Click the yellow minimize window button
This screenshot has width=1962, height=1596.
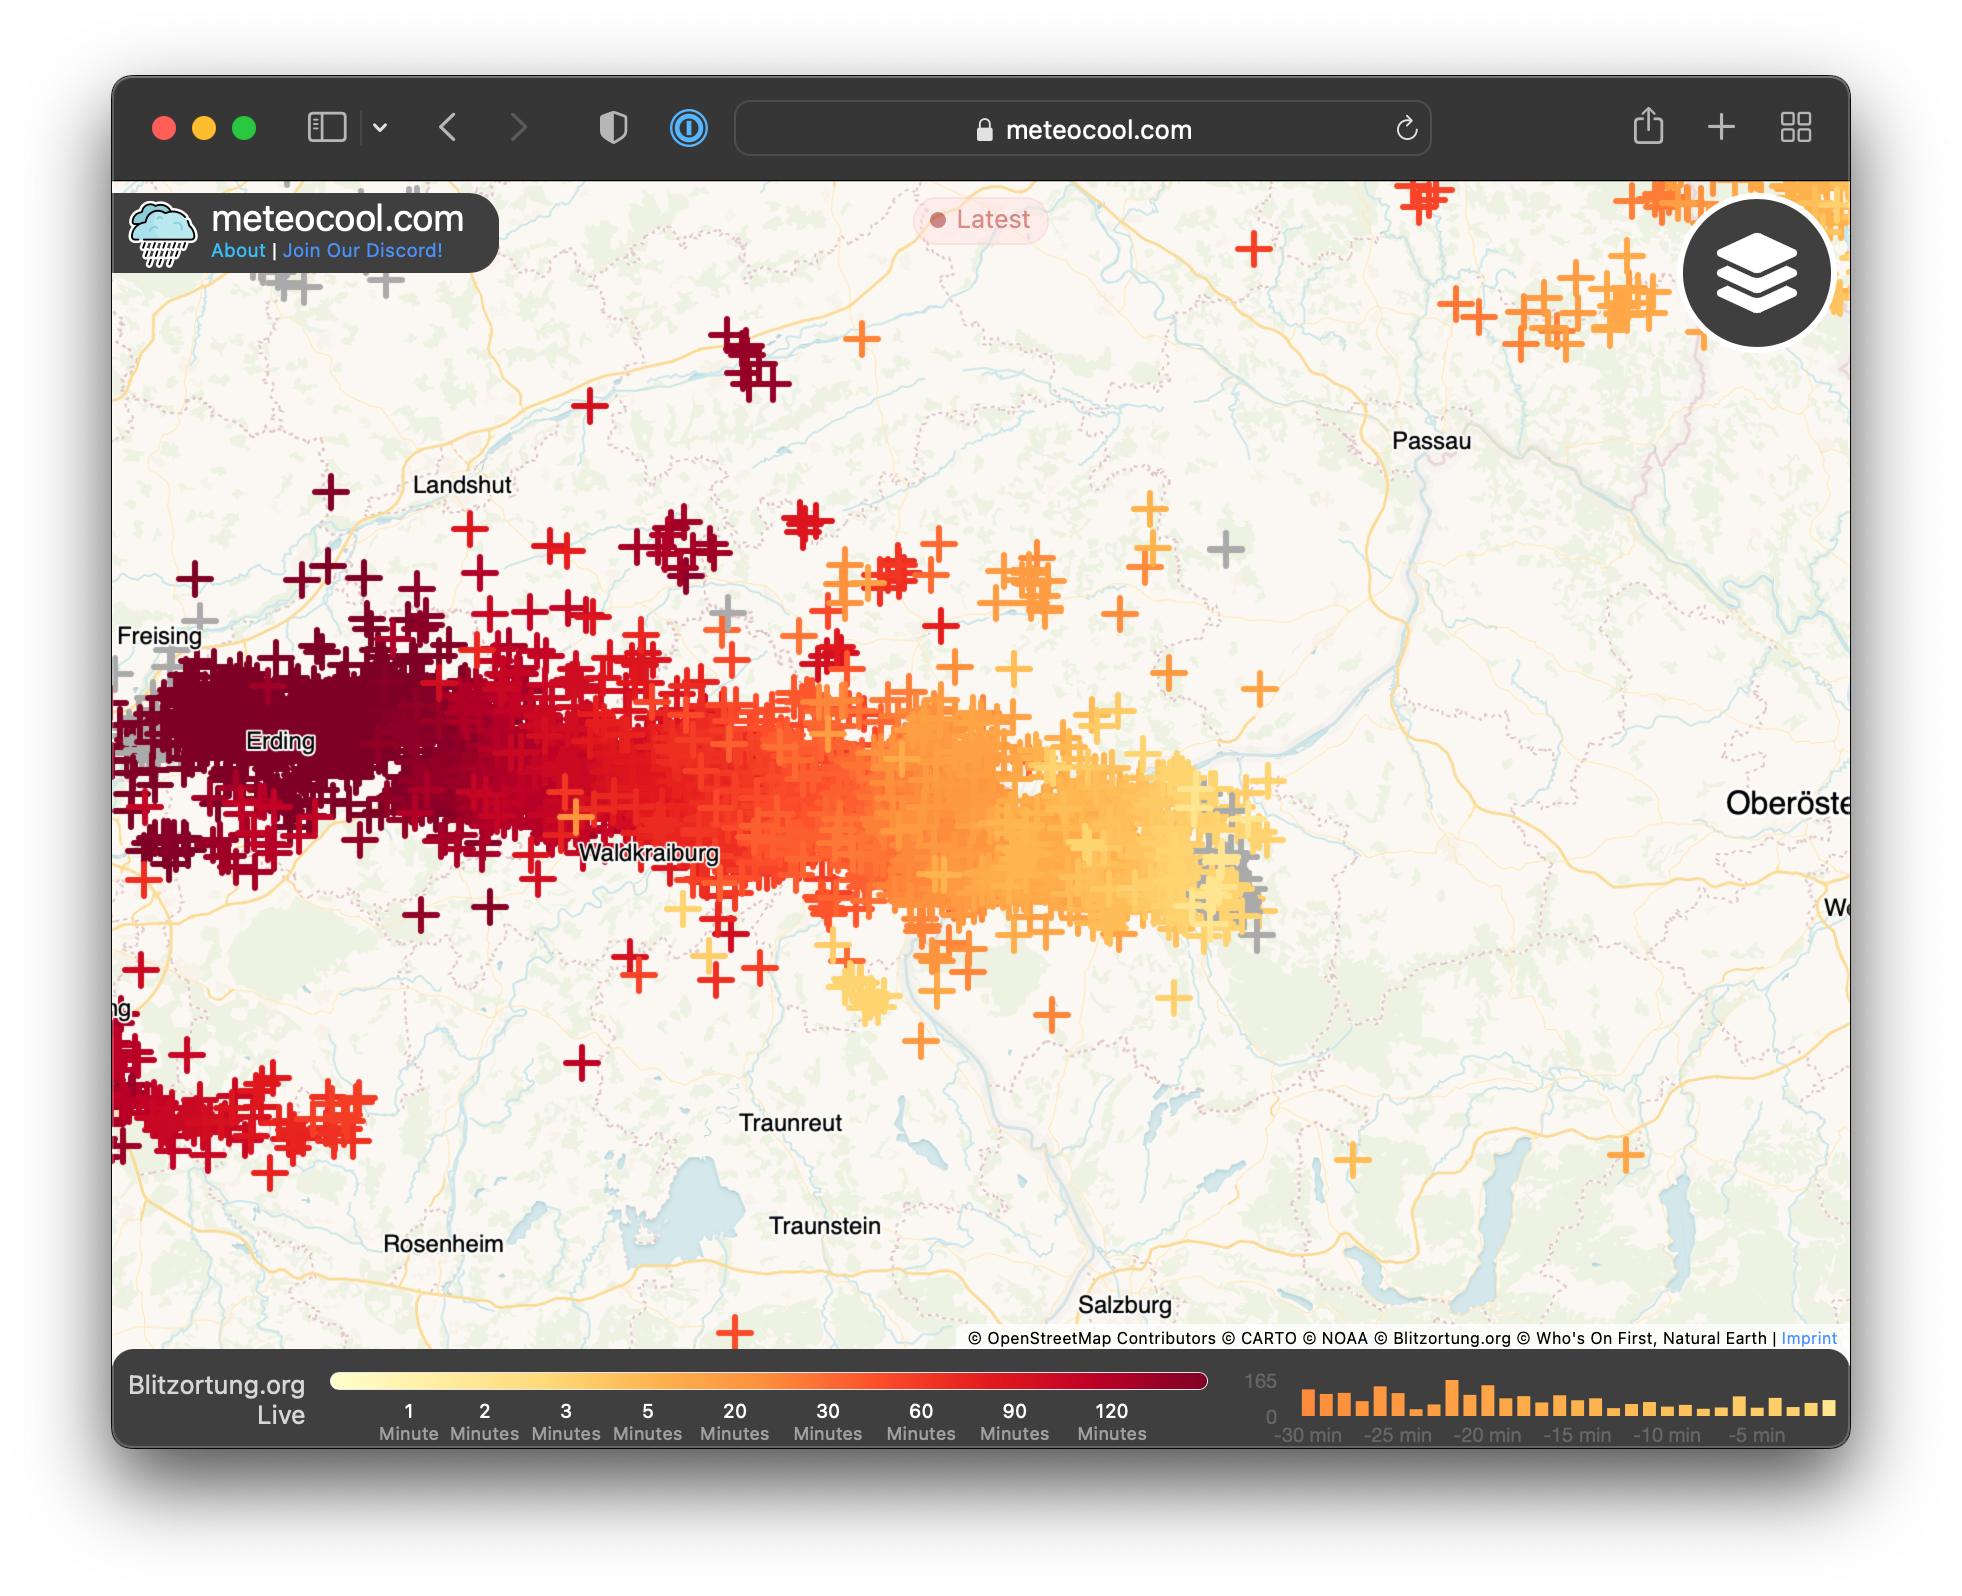204,128
